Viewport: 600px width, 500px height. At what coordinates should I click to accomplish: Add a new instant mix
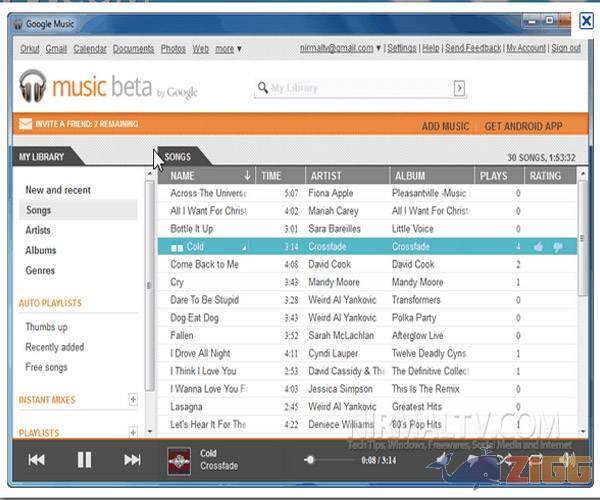(x=133, y=399)
